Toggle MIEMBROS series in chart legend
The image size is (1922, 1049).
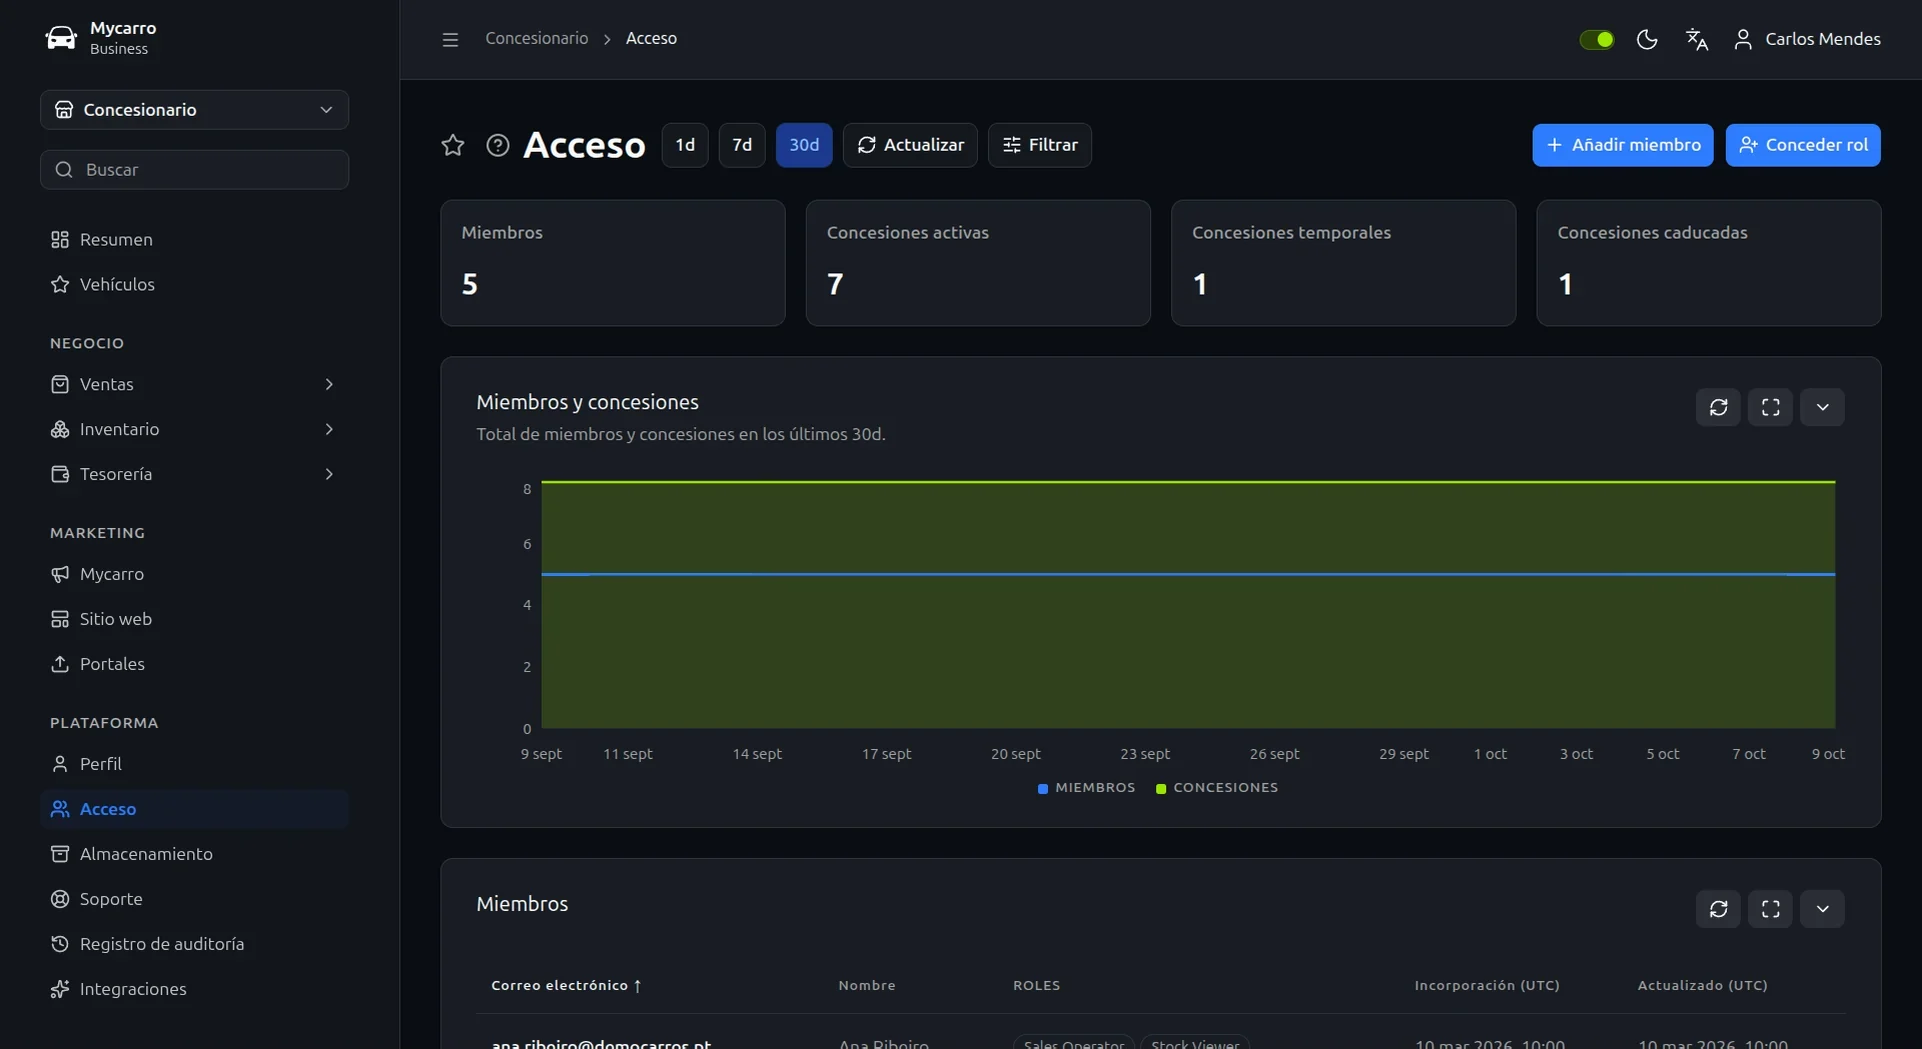[1086, 788]
